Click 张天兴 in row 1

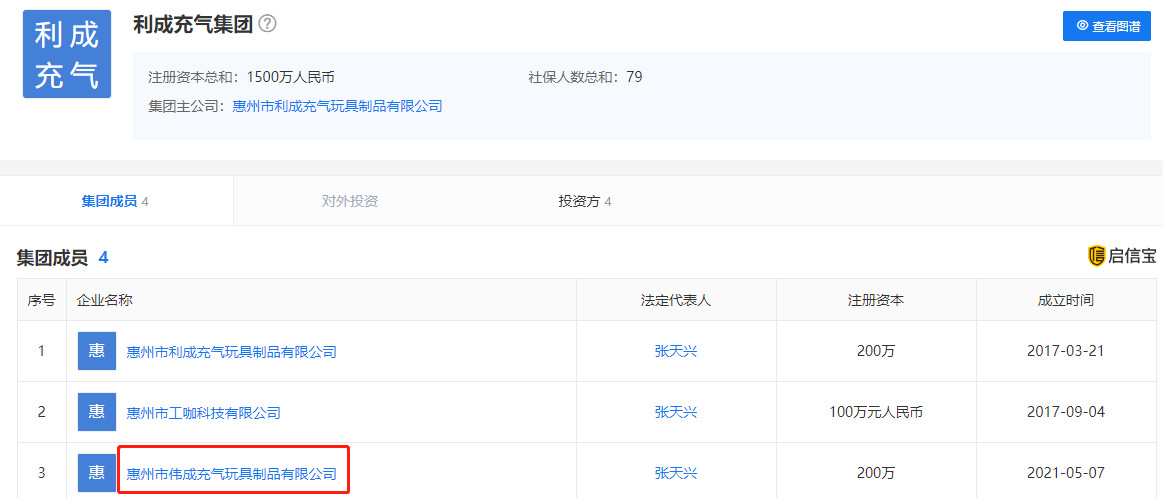676,351
